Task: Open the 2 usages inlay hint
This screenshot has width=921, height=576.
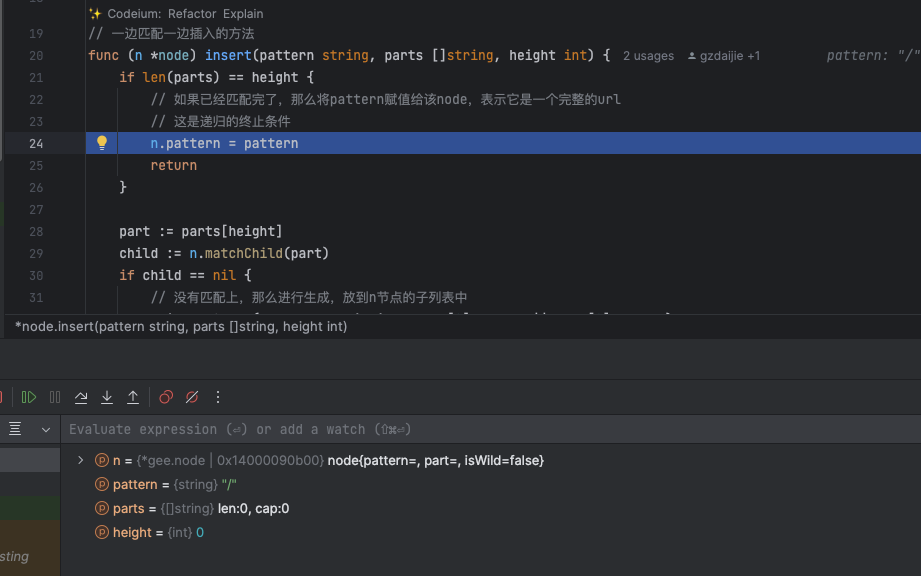Action: click(x=648, y=56)
